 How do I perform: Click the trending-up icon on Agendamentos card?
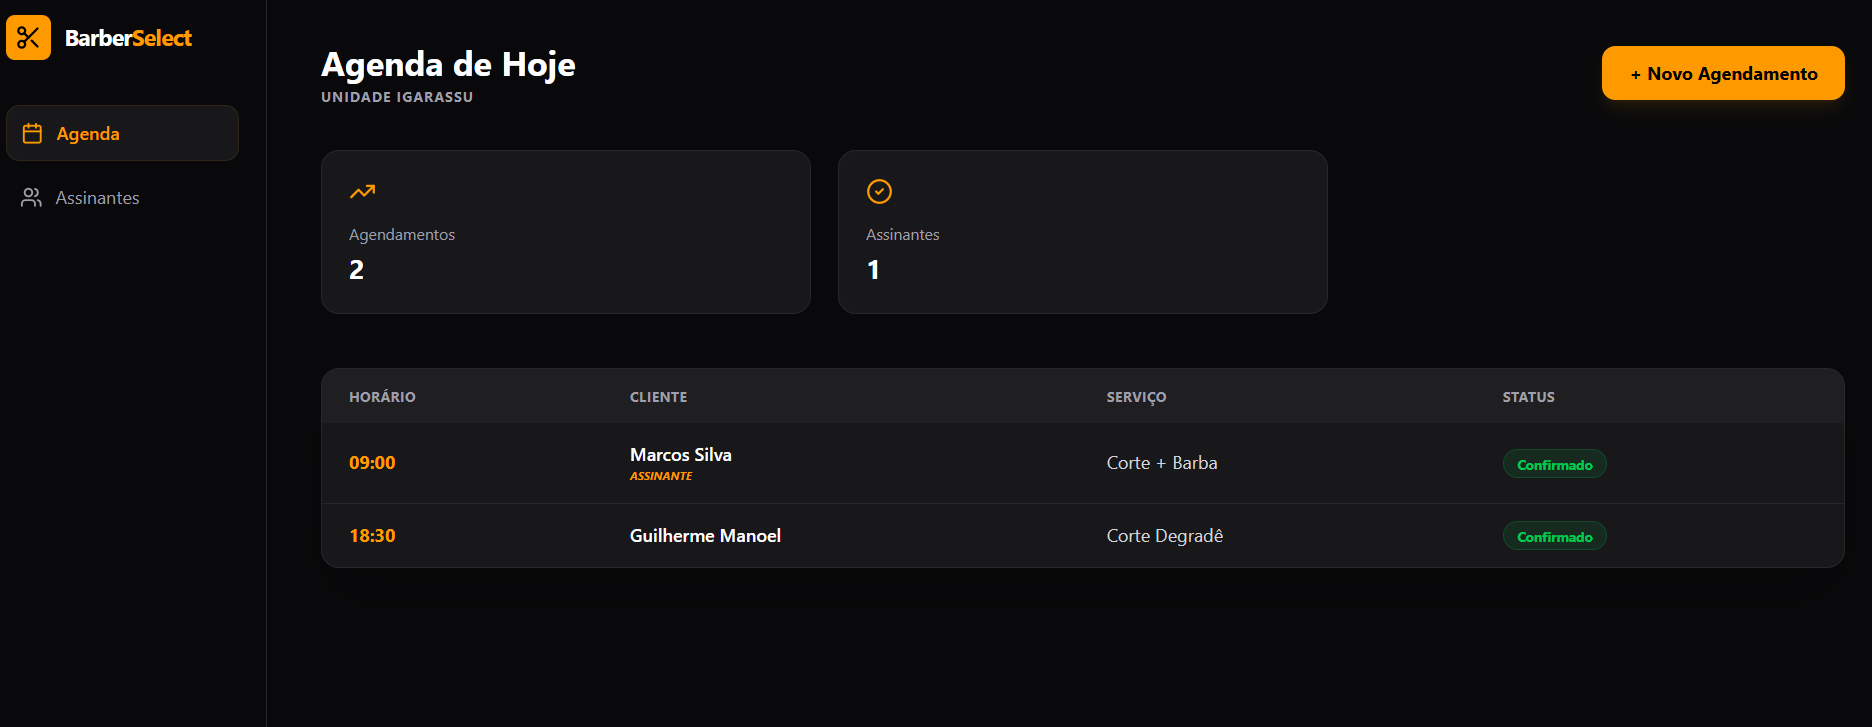pyautogui.click(x=361, y=191)
